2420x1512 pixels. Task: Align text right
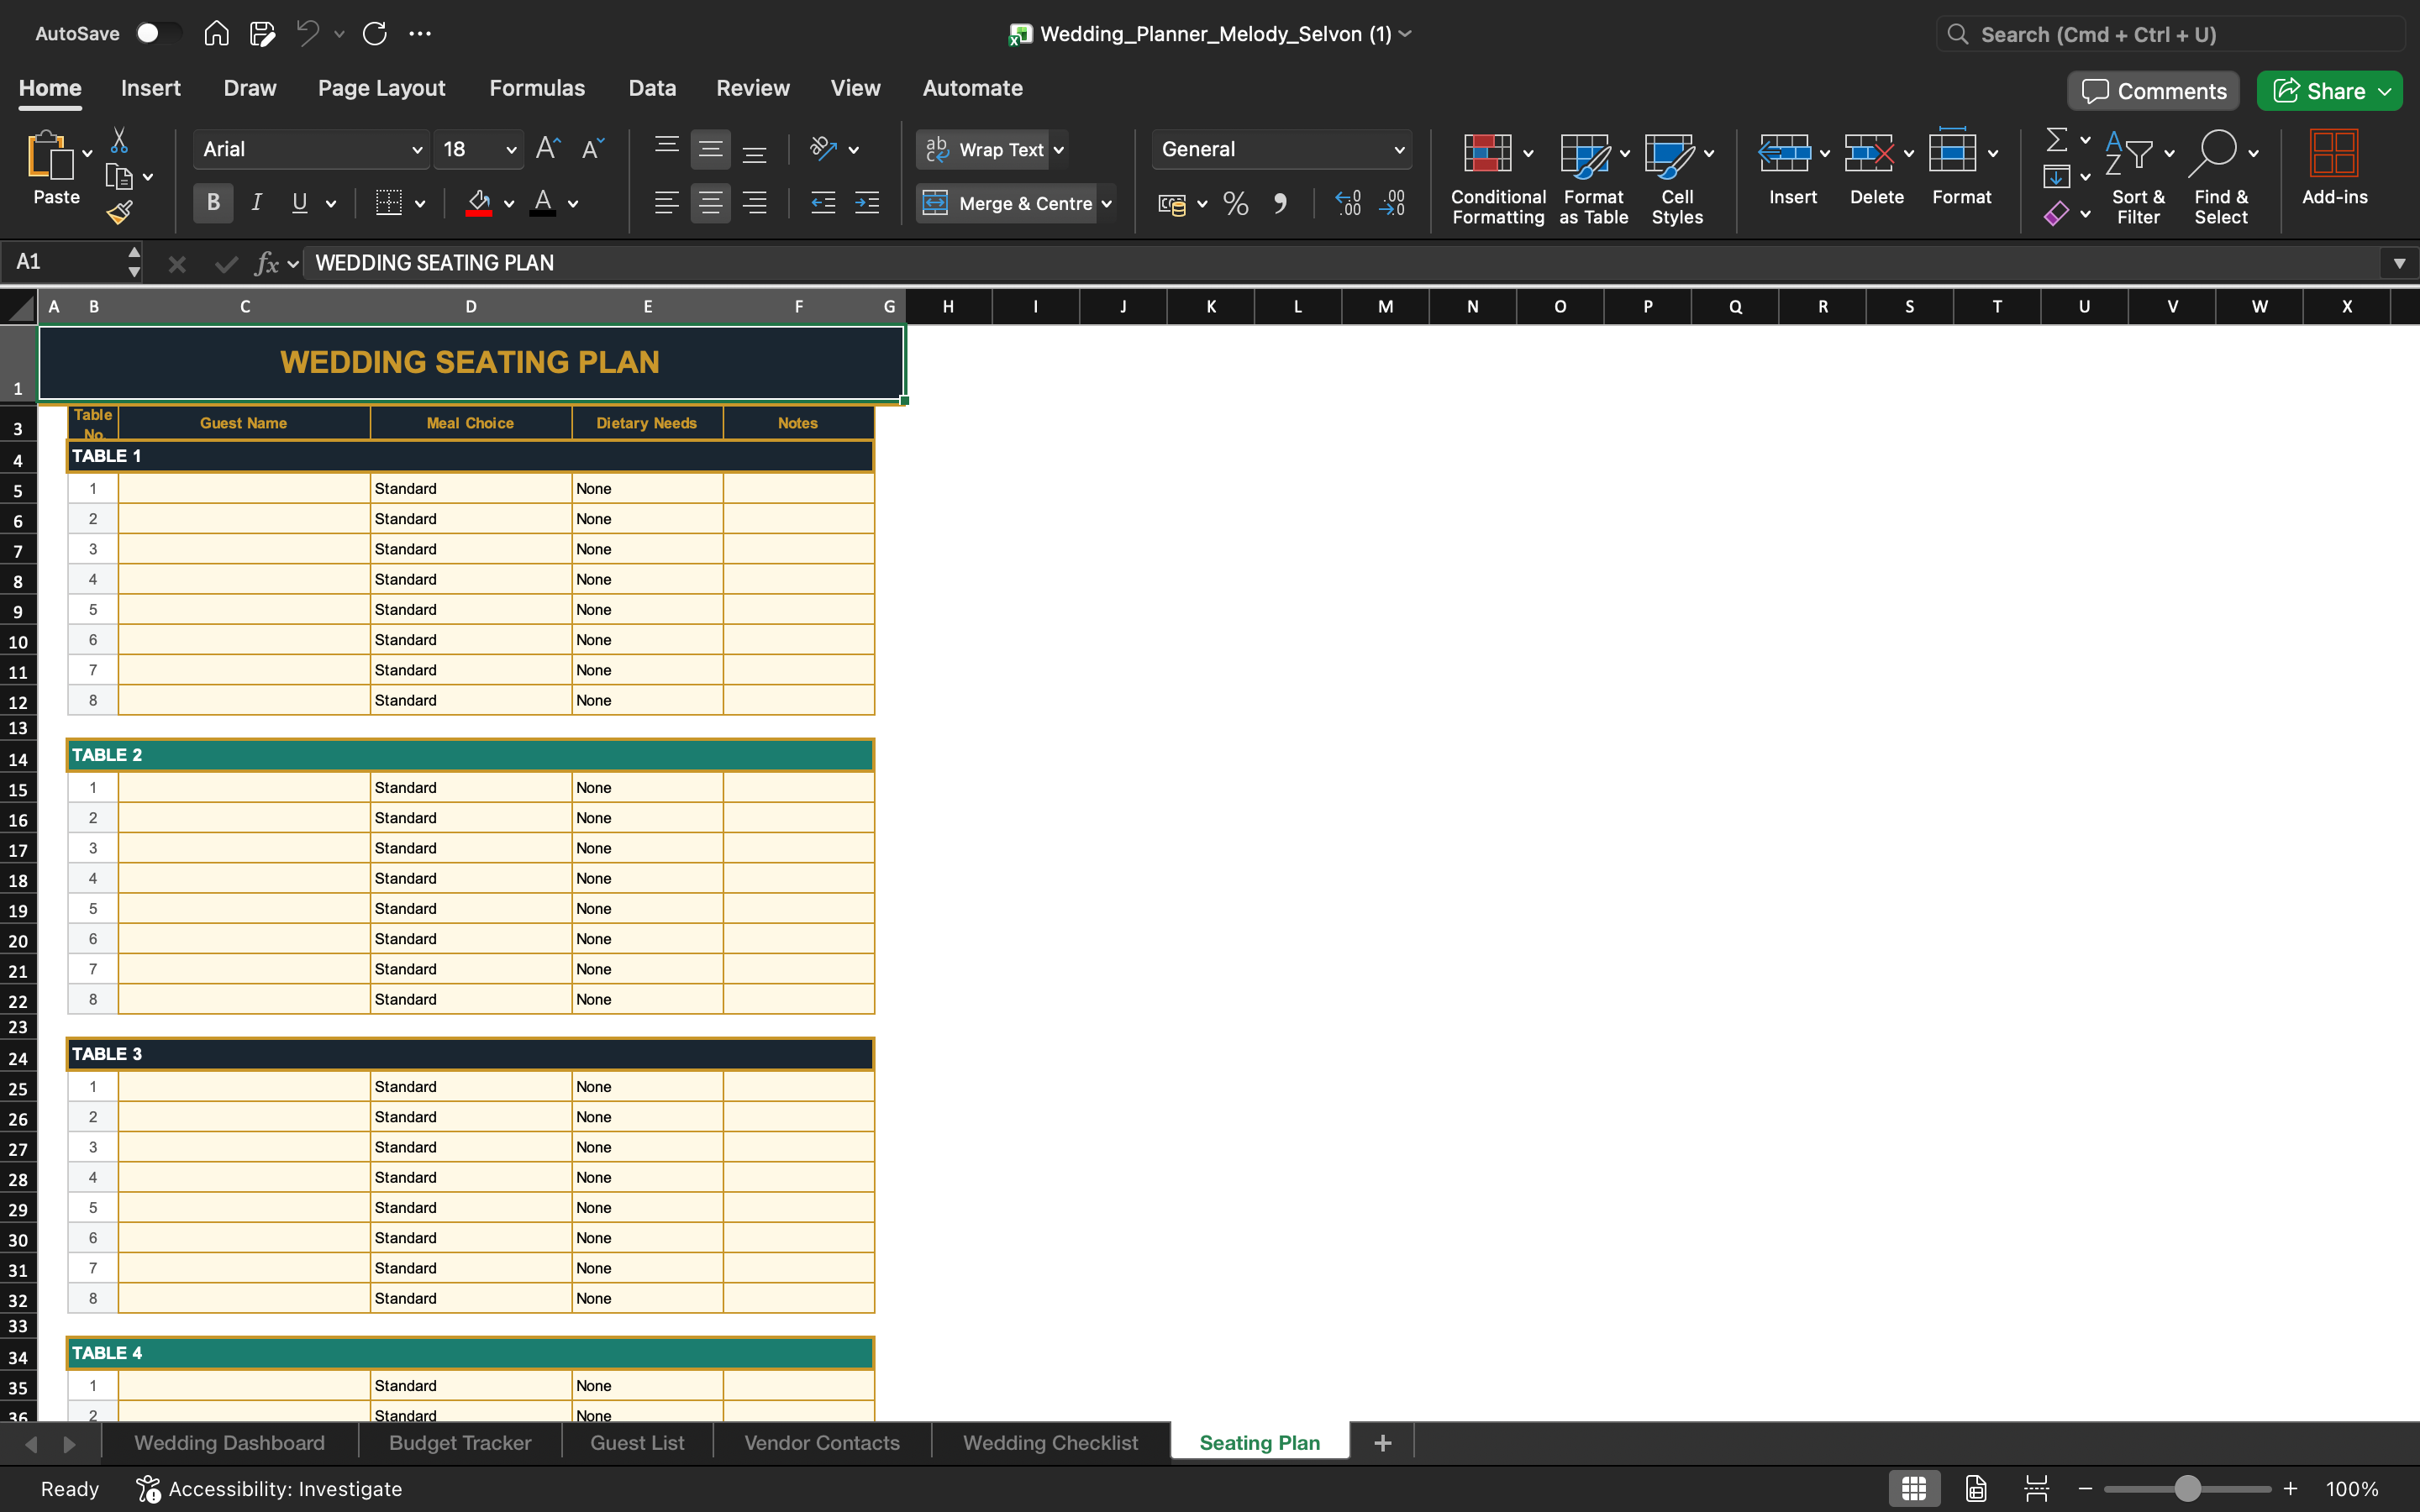pos(755,203)
